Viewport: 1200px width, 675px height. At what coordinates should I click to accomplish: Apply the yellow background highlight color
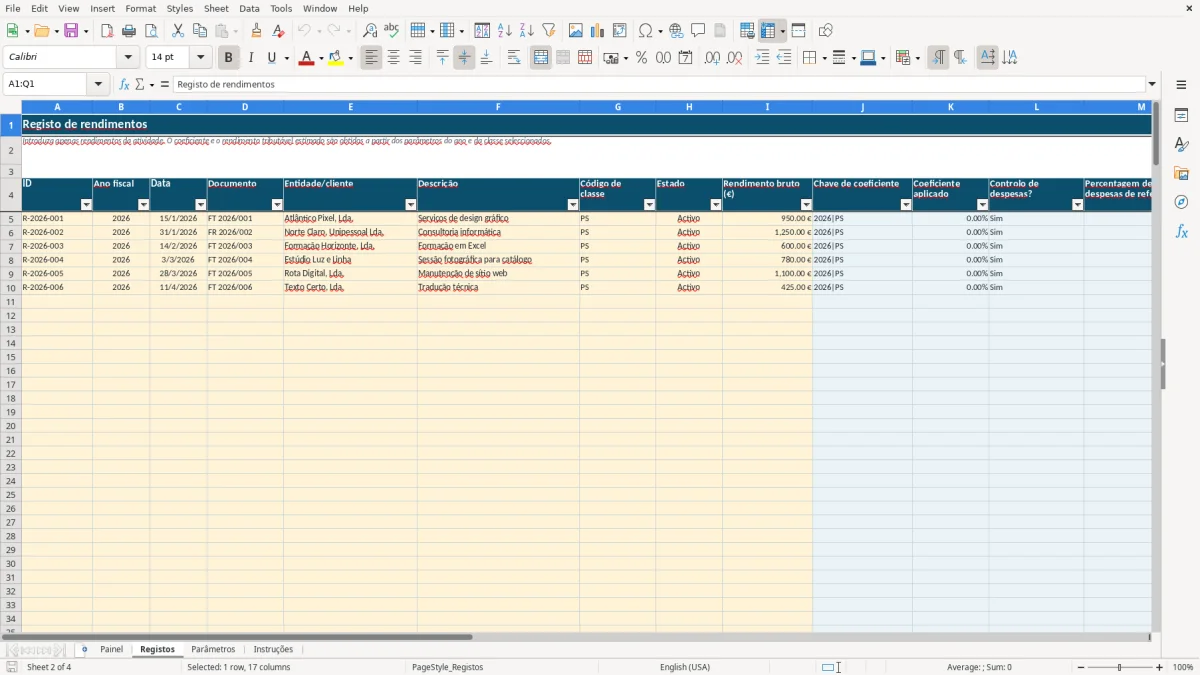(335, 58)
